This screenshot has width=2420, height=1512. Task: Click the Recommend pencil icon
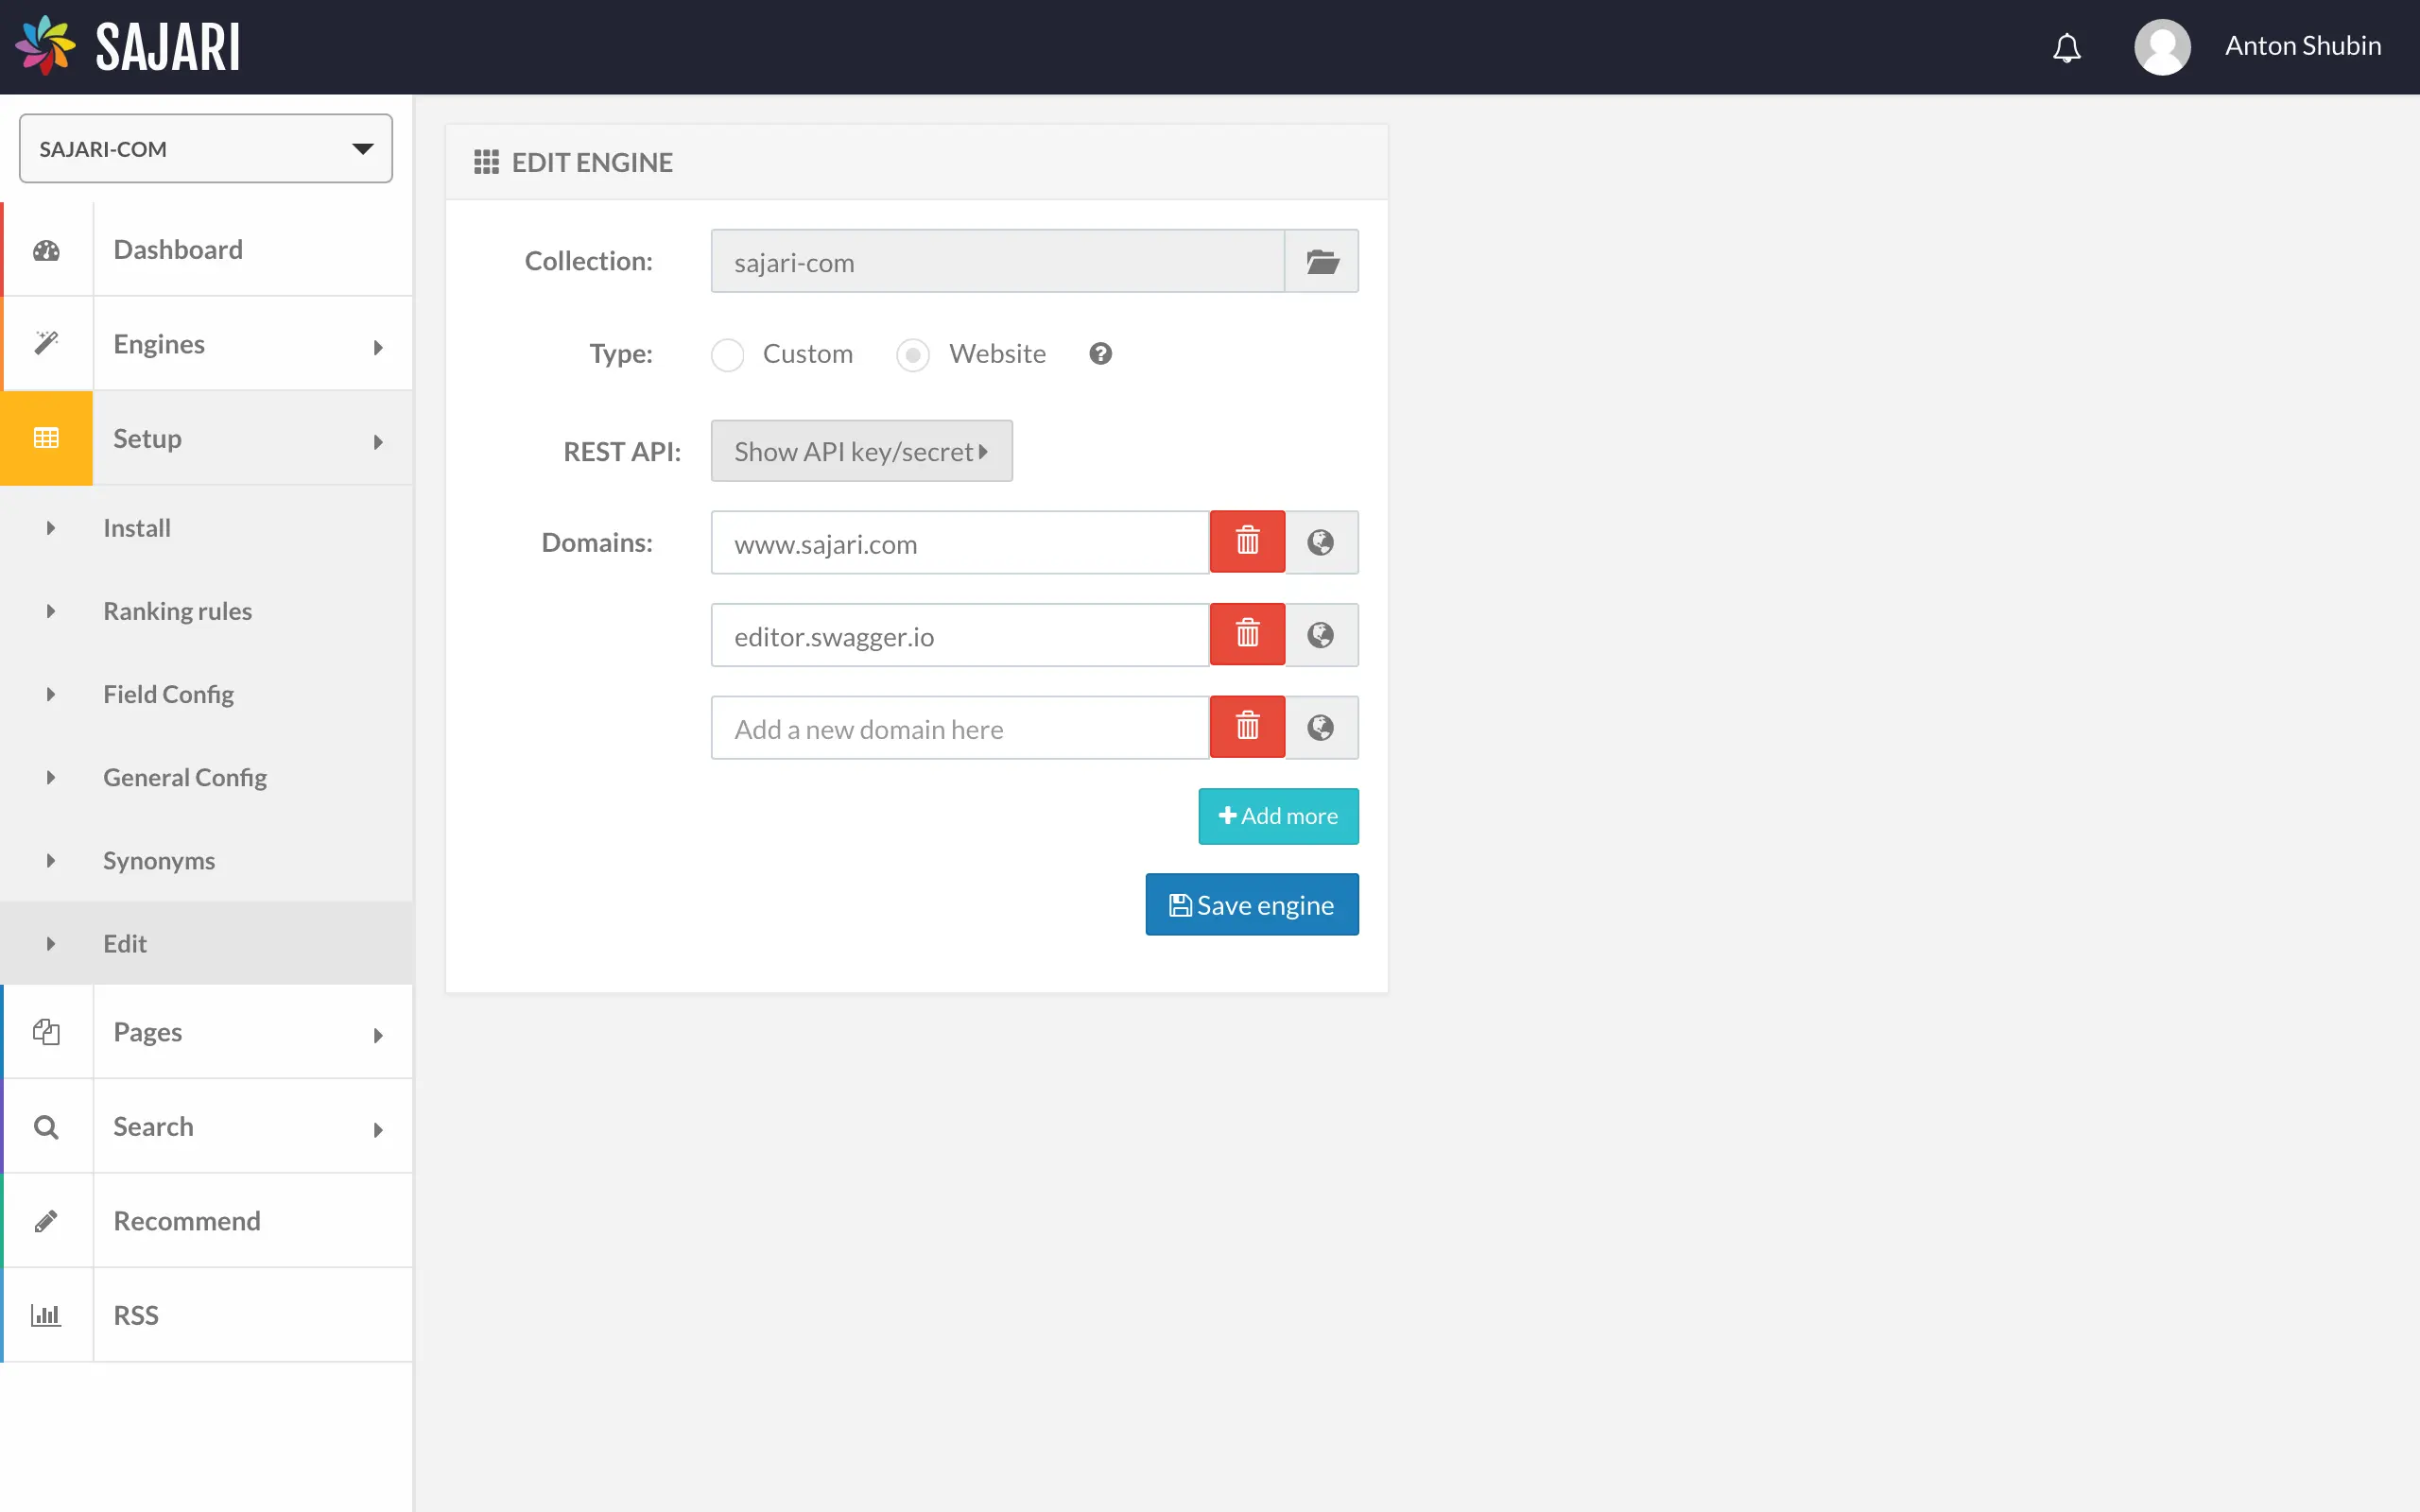point(46,1221)
